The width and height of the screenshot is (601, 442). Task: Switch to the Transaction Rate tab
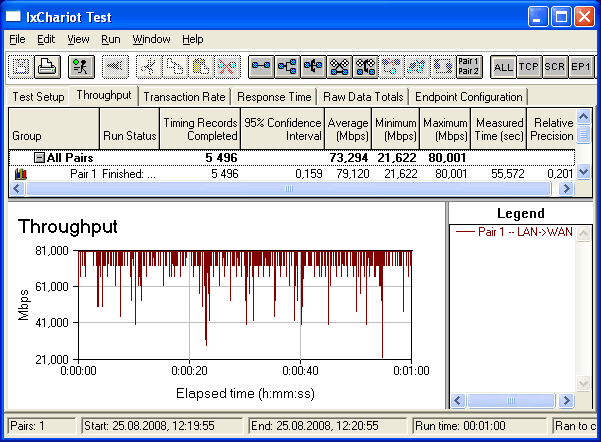pos(184,97)
